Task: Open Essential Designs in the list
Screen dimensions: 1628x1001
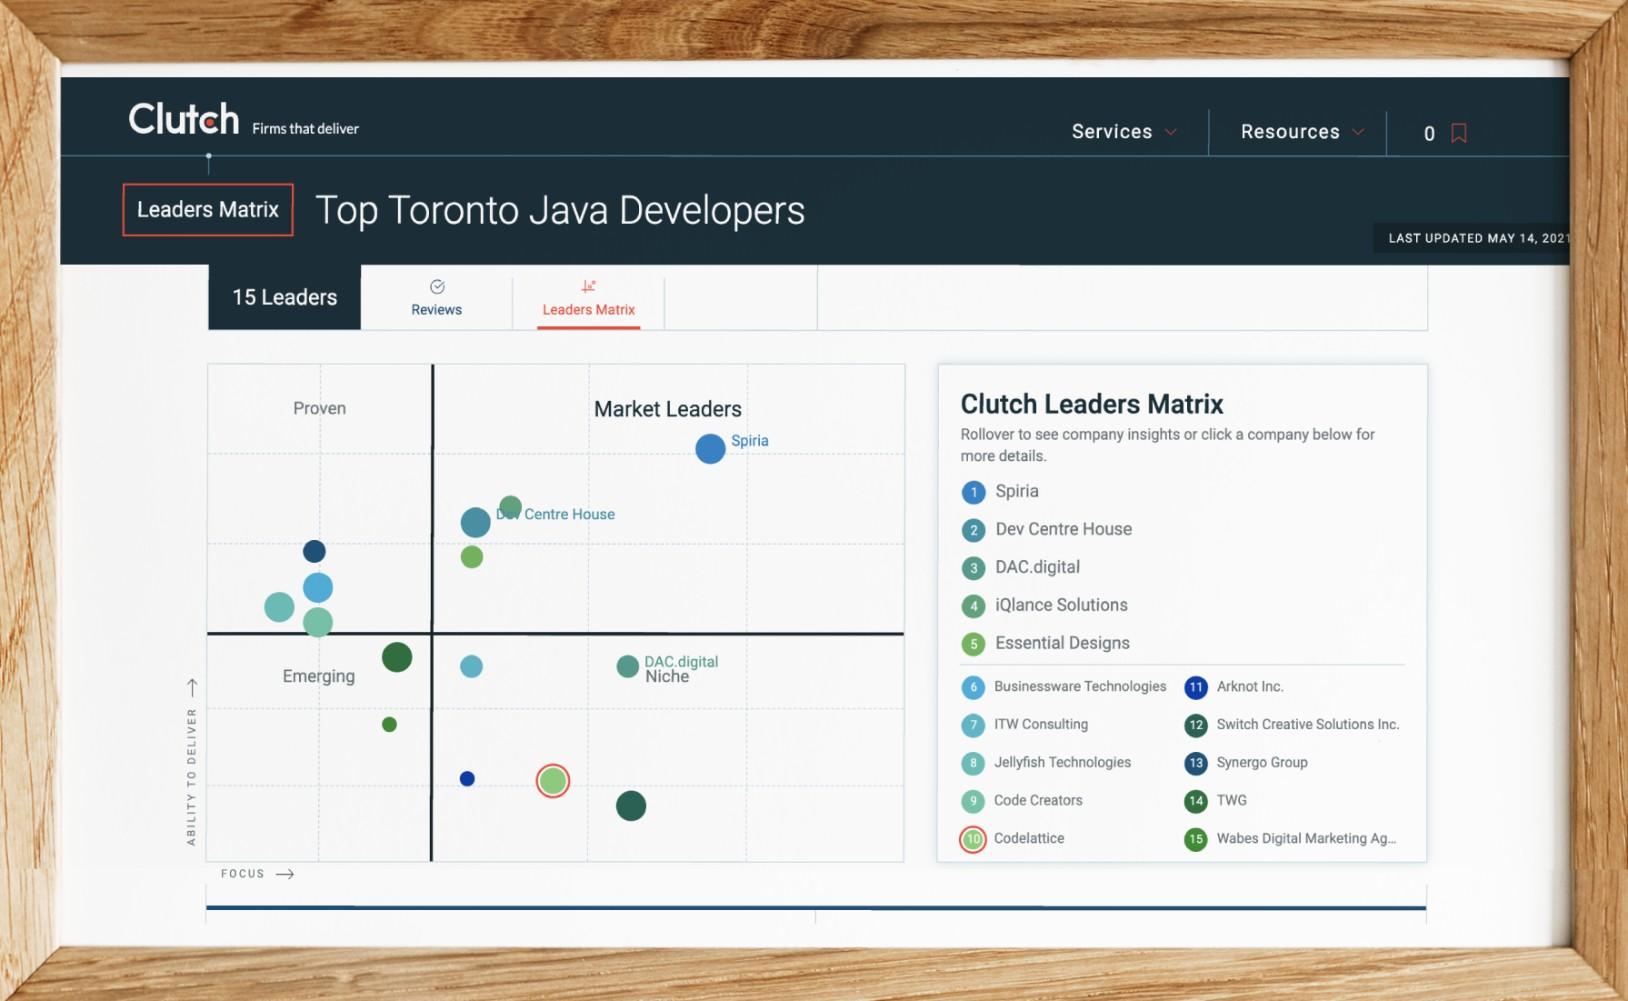Action: tap(1062, 643)
